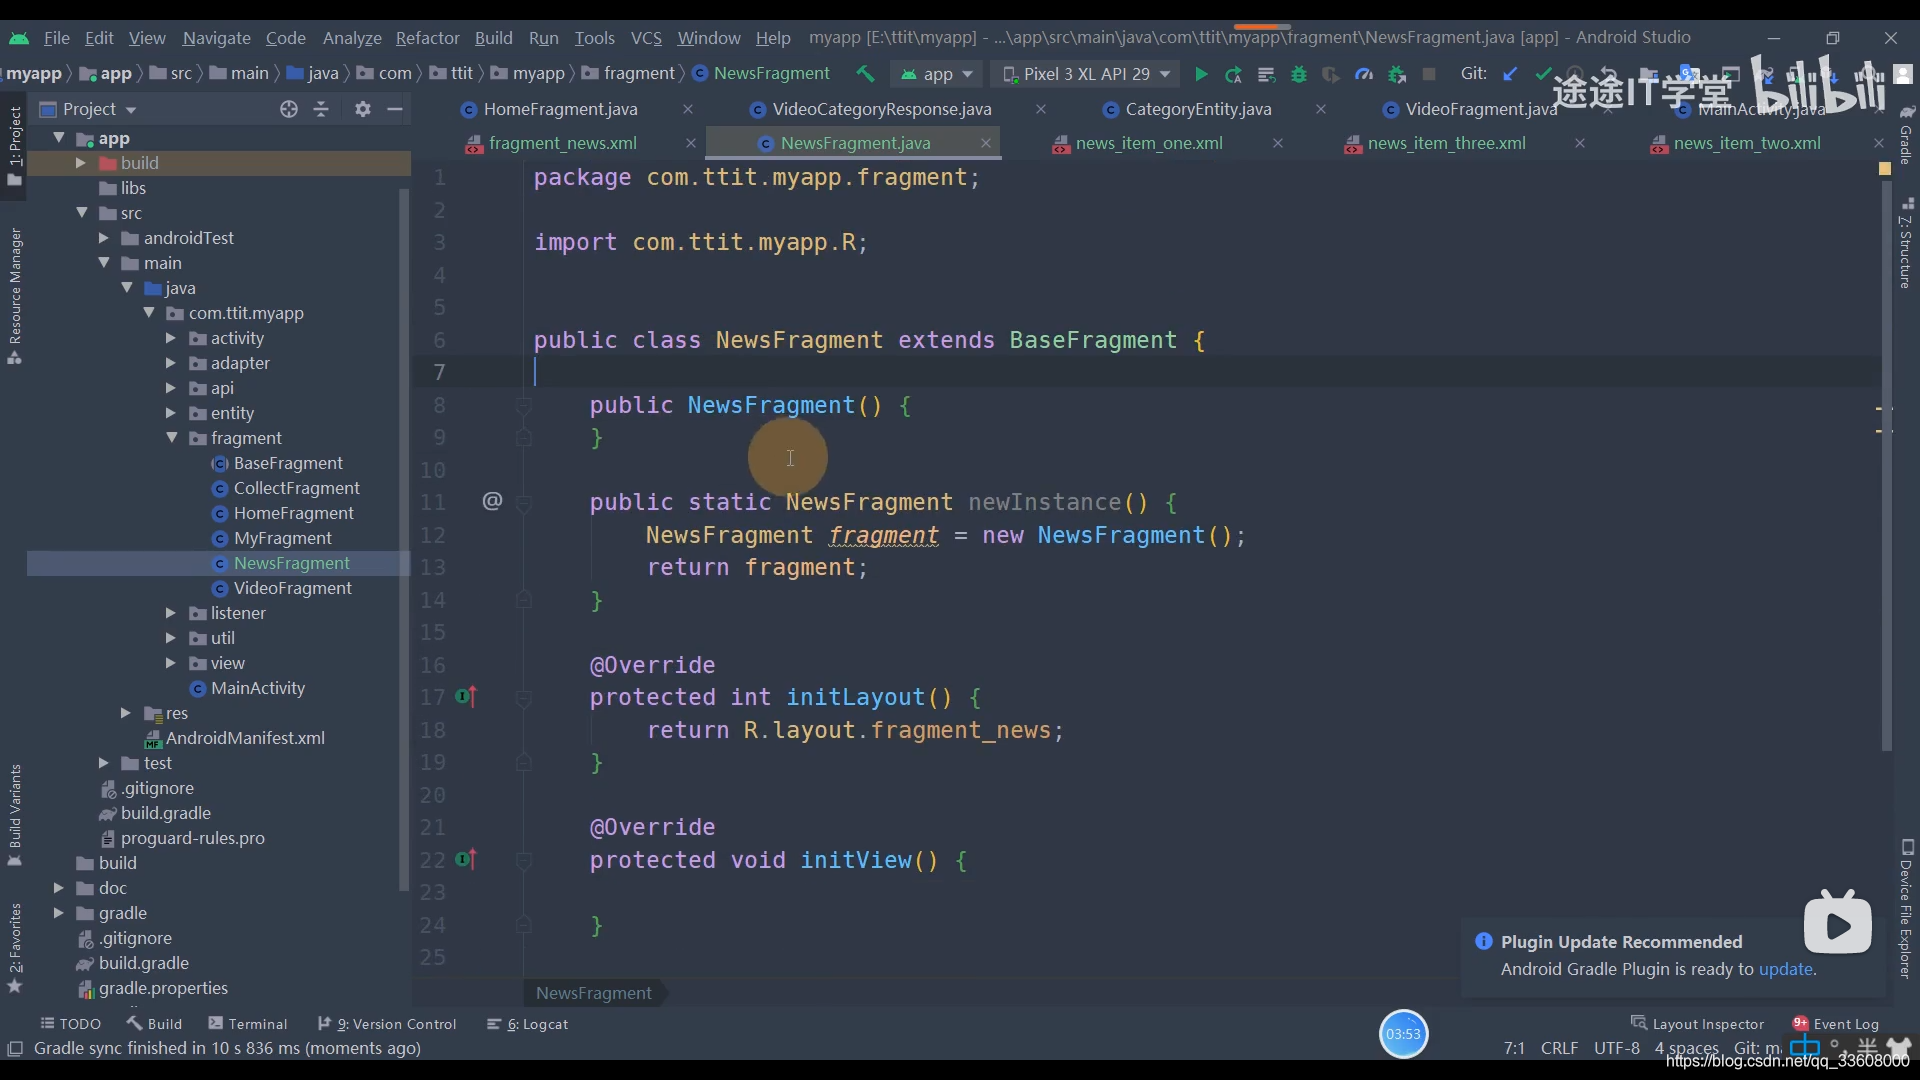1920x1080 pixels.
Task: Switch to the CategoryEntity.java tab
Action: pyautogui.click(x=1198, y=109)
